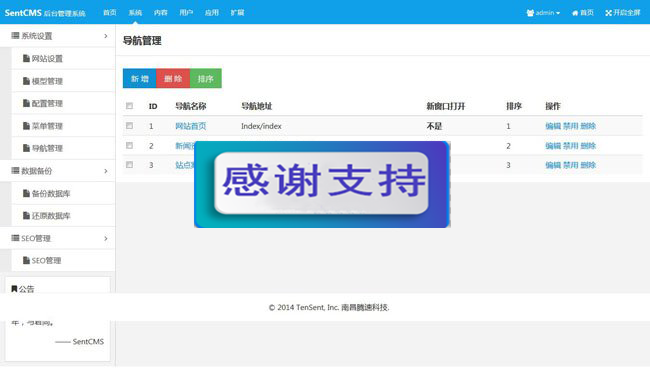
Task: Click 删除 link for row ID 2
Action: (x=588, y=146)
